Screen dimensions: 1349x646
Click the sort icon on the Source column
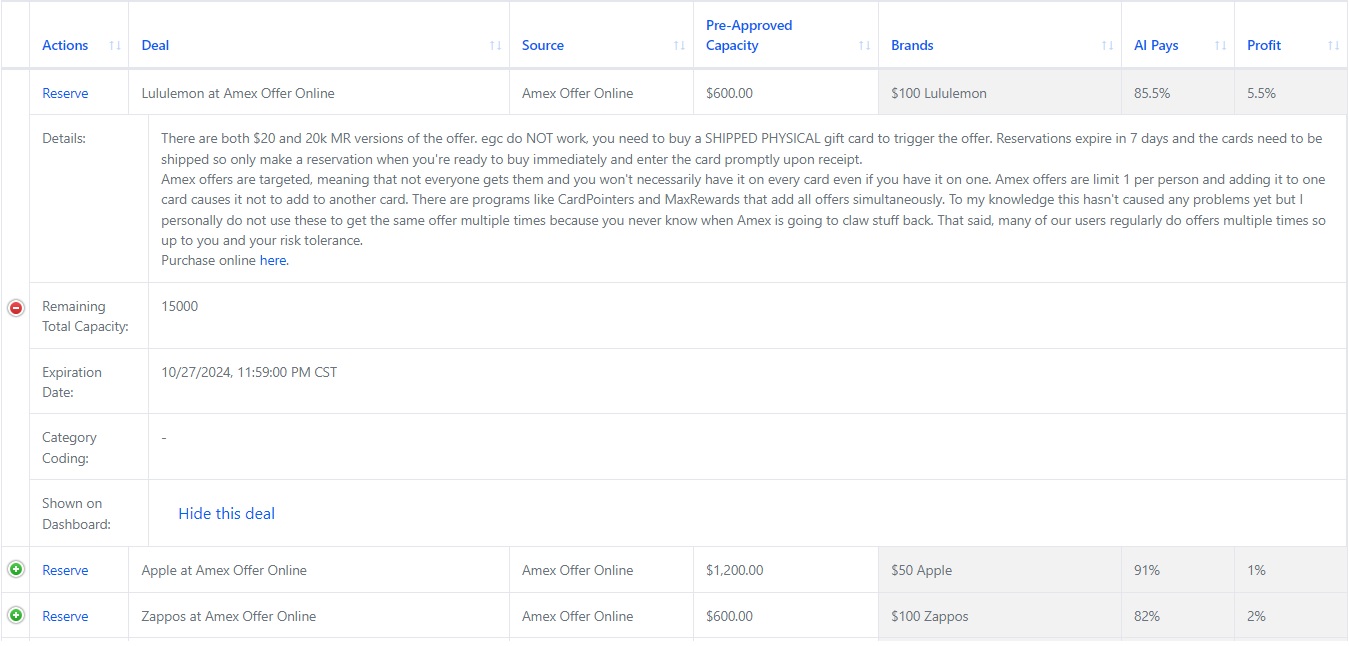click(681, 46)
